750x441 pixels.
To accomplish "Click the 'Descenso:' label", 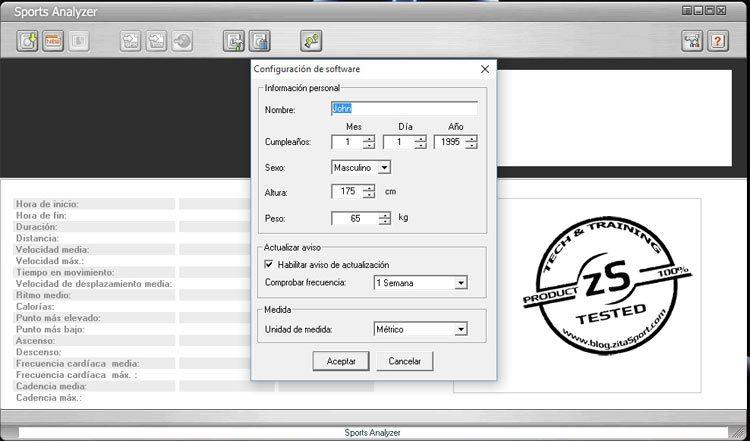I will [38, 353].
